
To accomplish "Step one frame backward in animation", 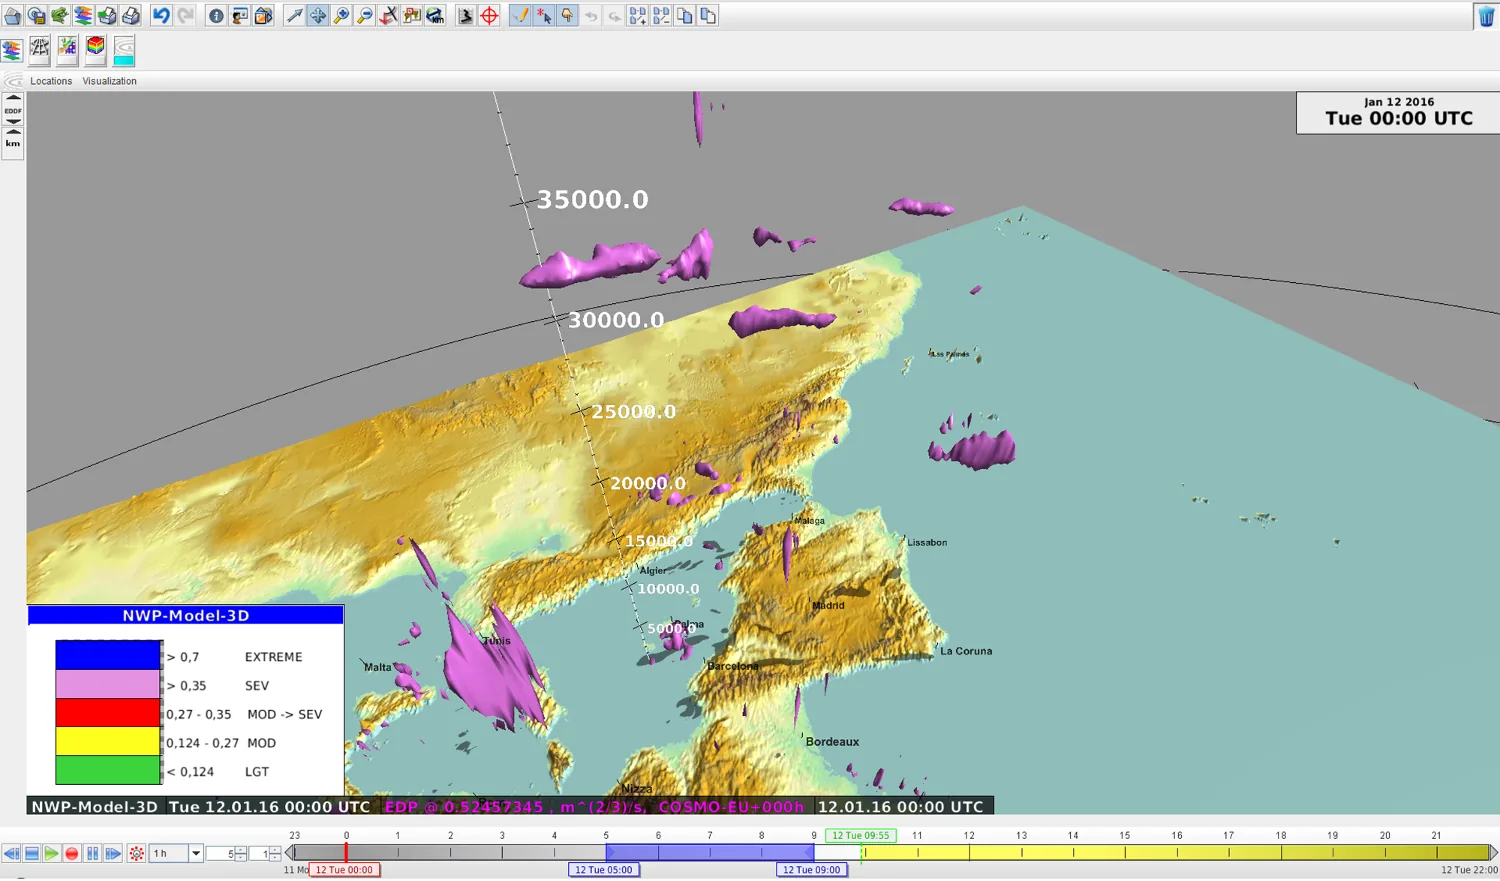I will (11, 853).
